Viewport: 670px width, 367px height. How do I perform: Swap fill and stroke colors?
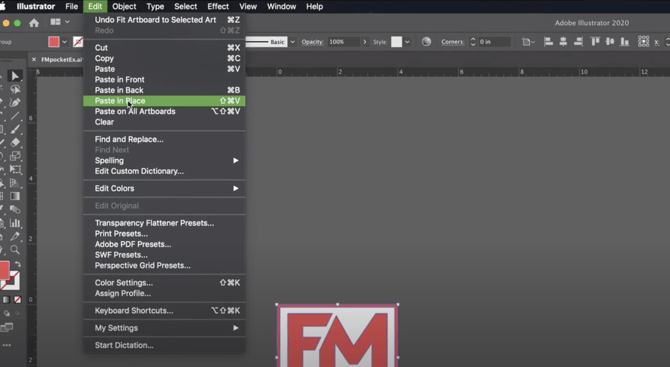[18, 264]
